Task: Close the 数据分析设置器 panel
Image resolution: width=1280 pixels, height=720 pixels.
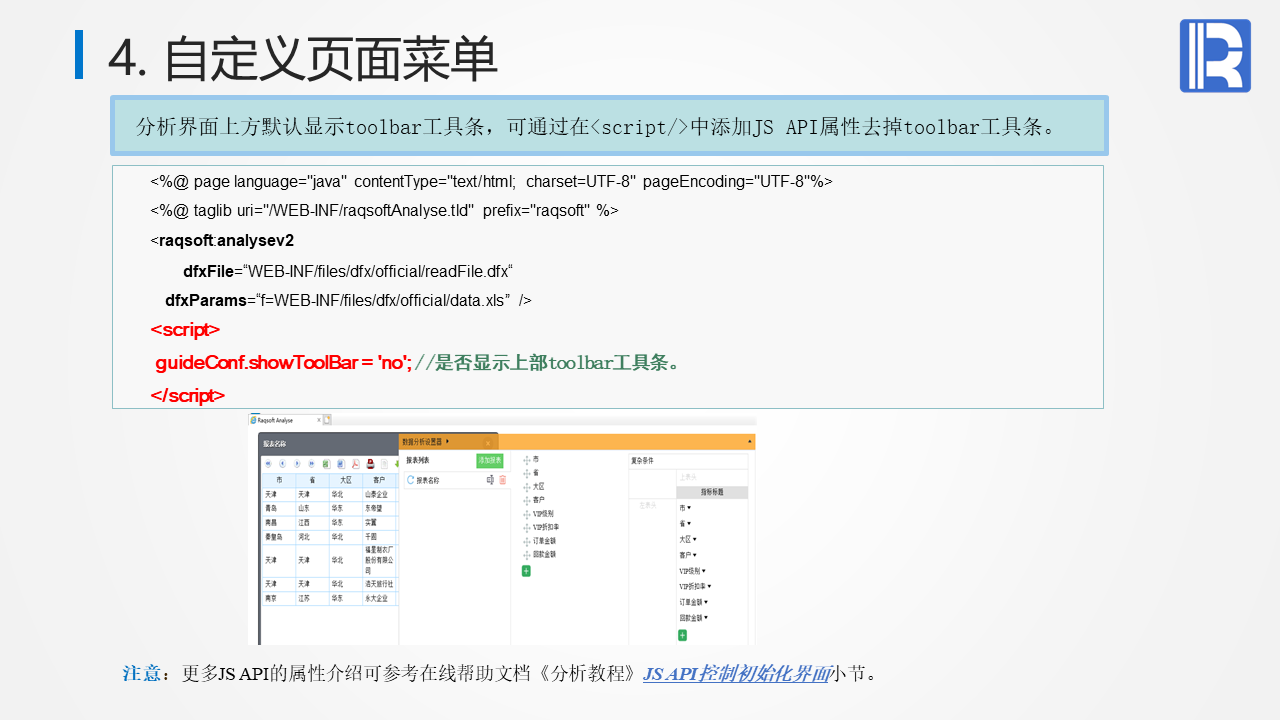Action: (488, 442)
